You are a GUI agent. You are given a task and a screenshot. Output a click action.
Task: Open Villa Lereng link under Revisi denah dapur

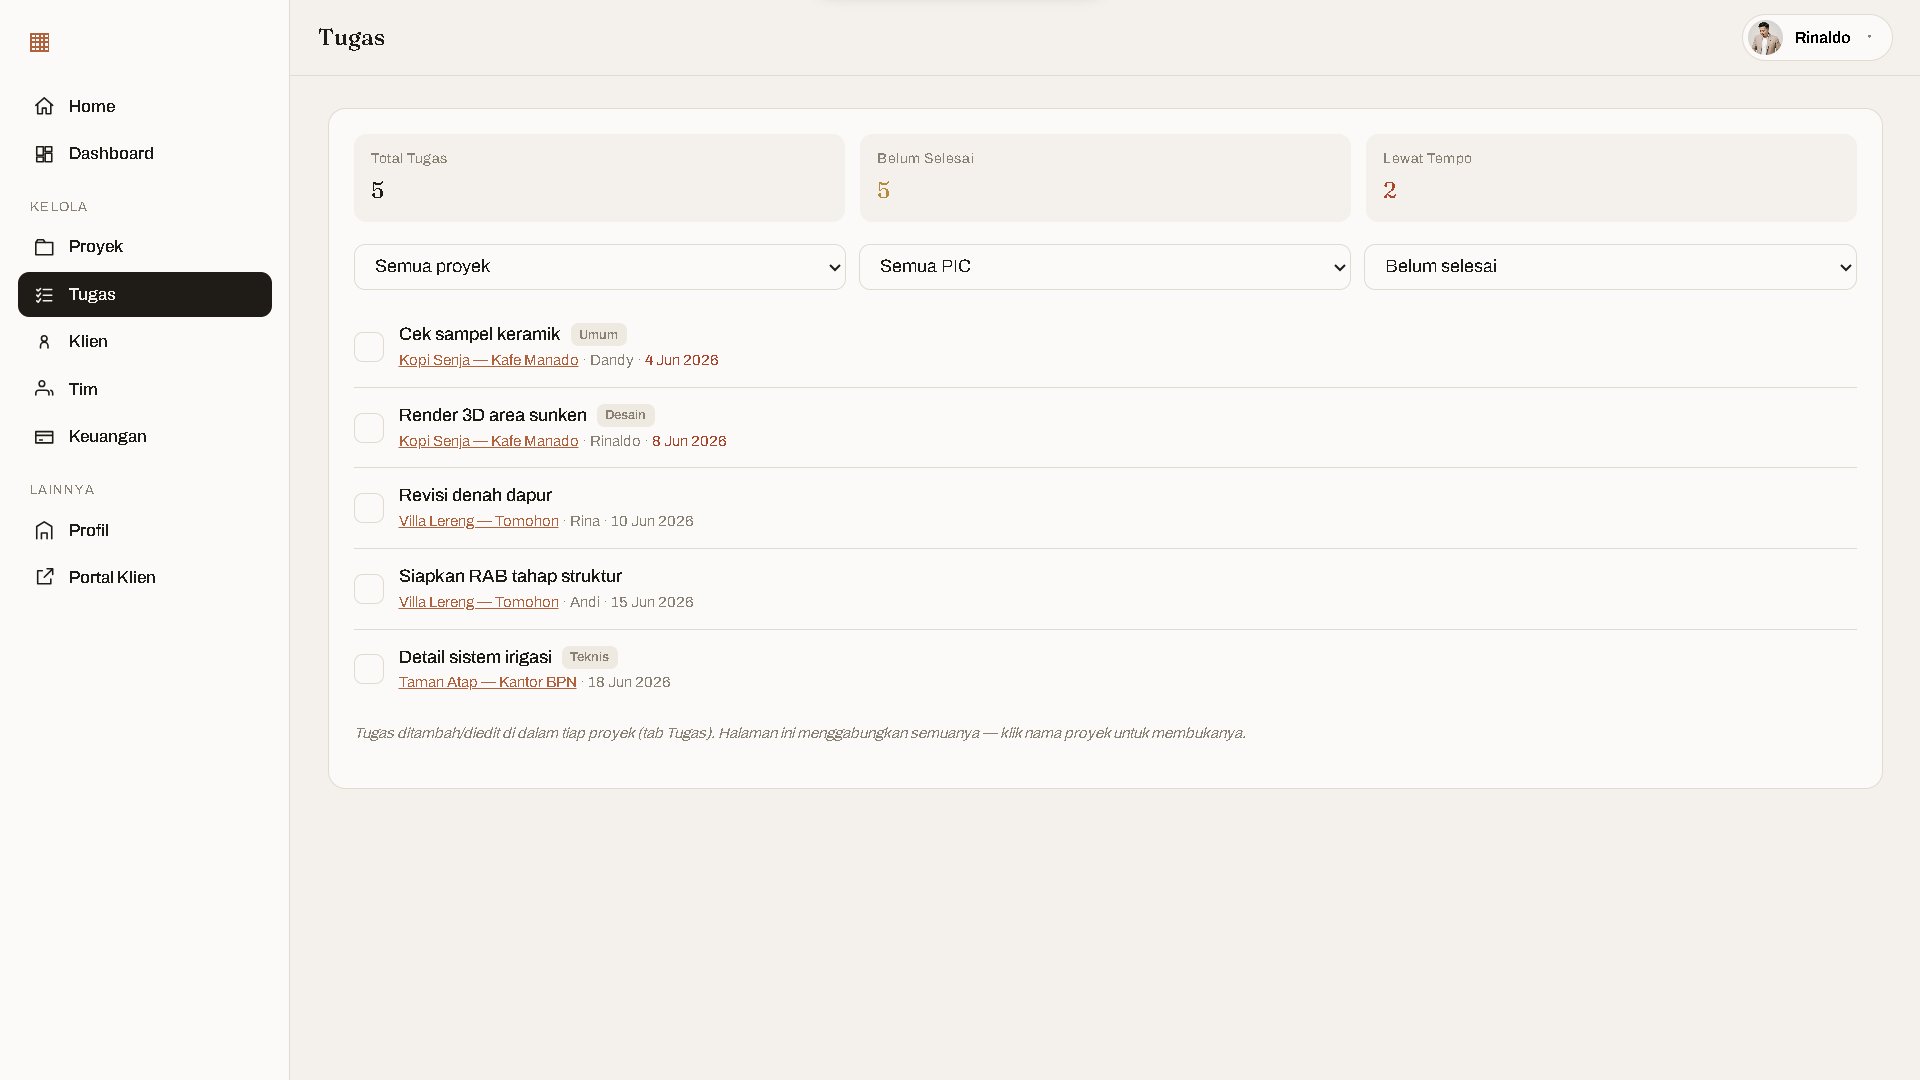point(478,521)
